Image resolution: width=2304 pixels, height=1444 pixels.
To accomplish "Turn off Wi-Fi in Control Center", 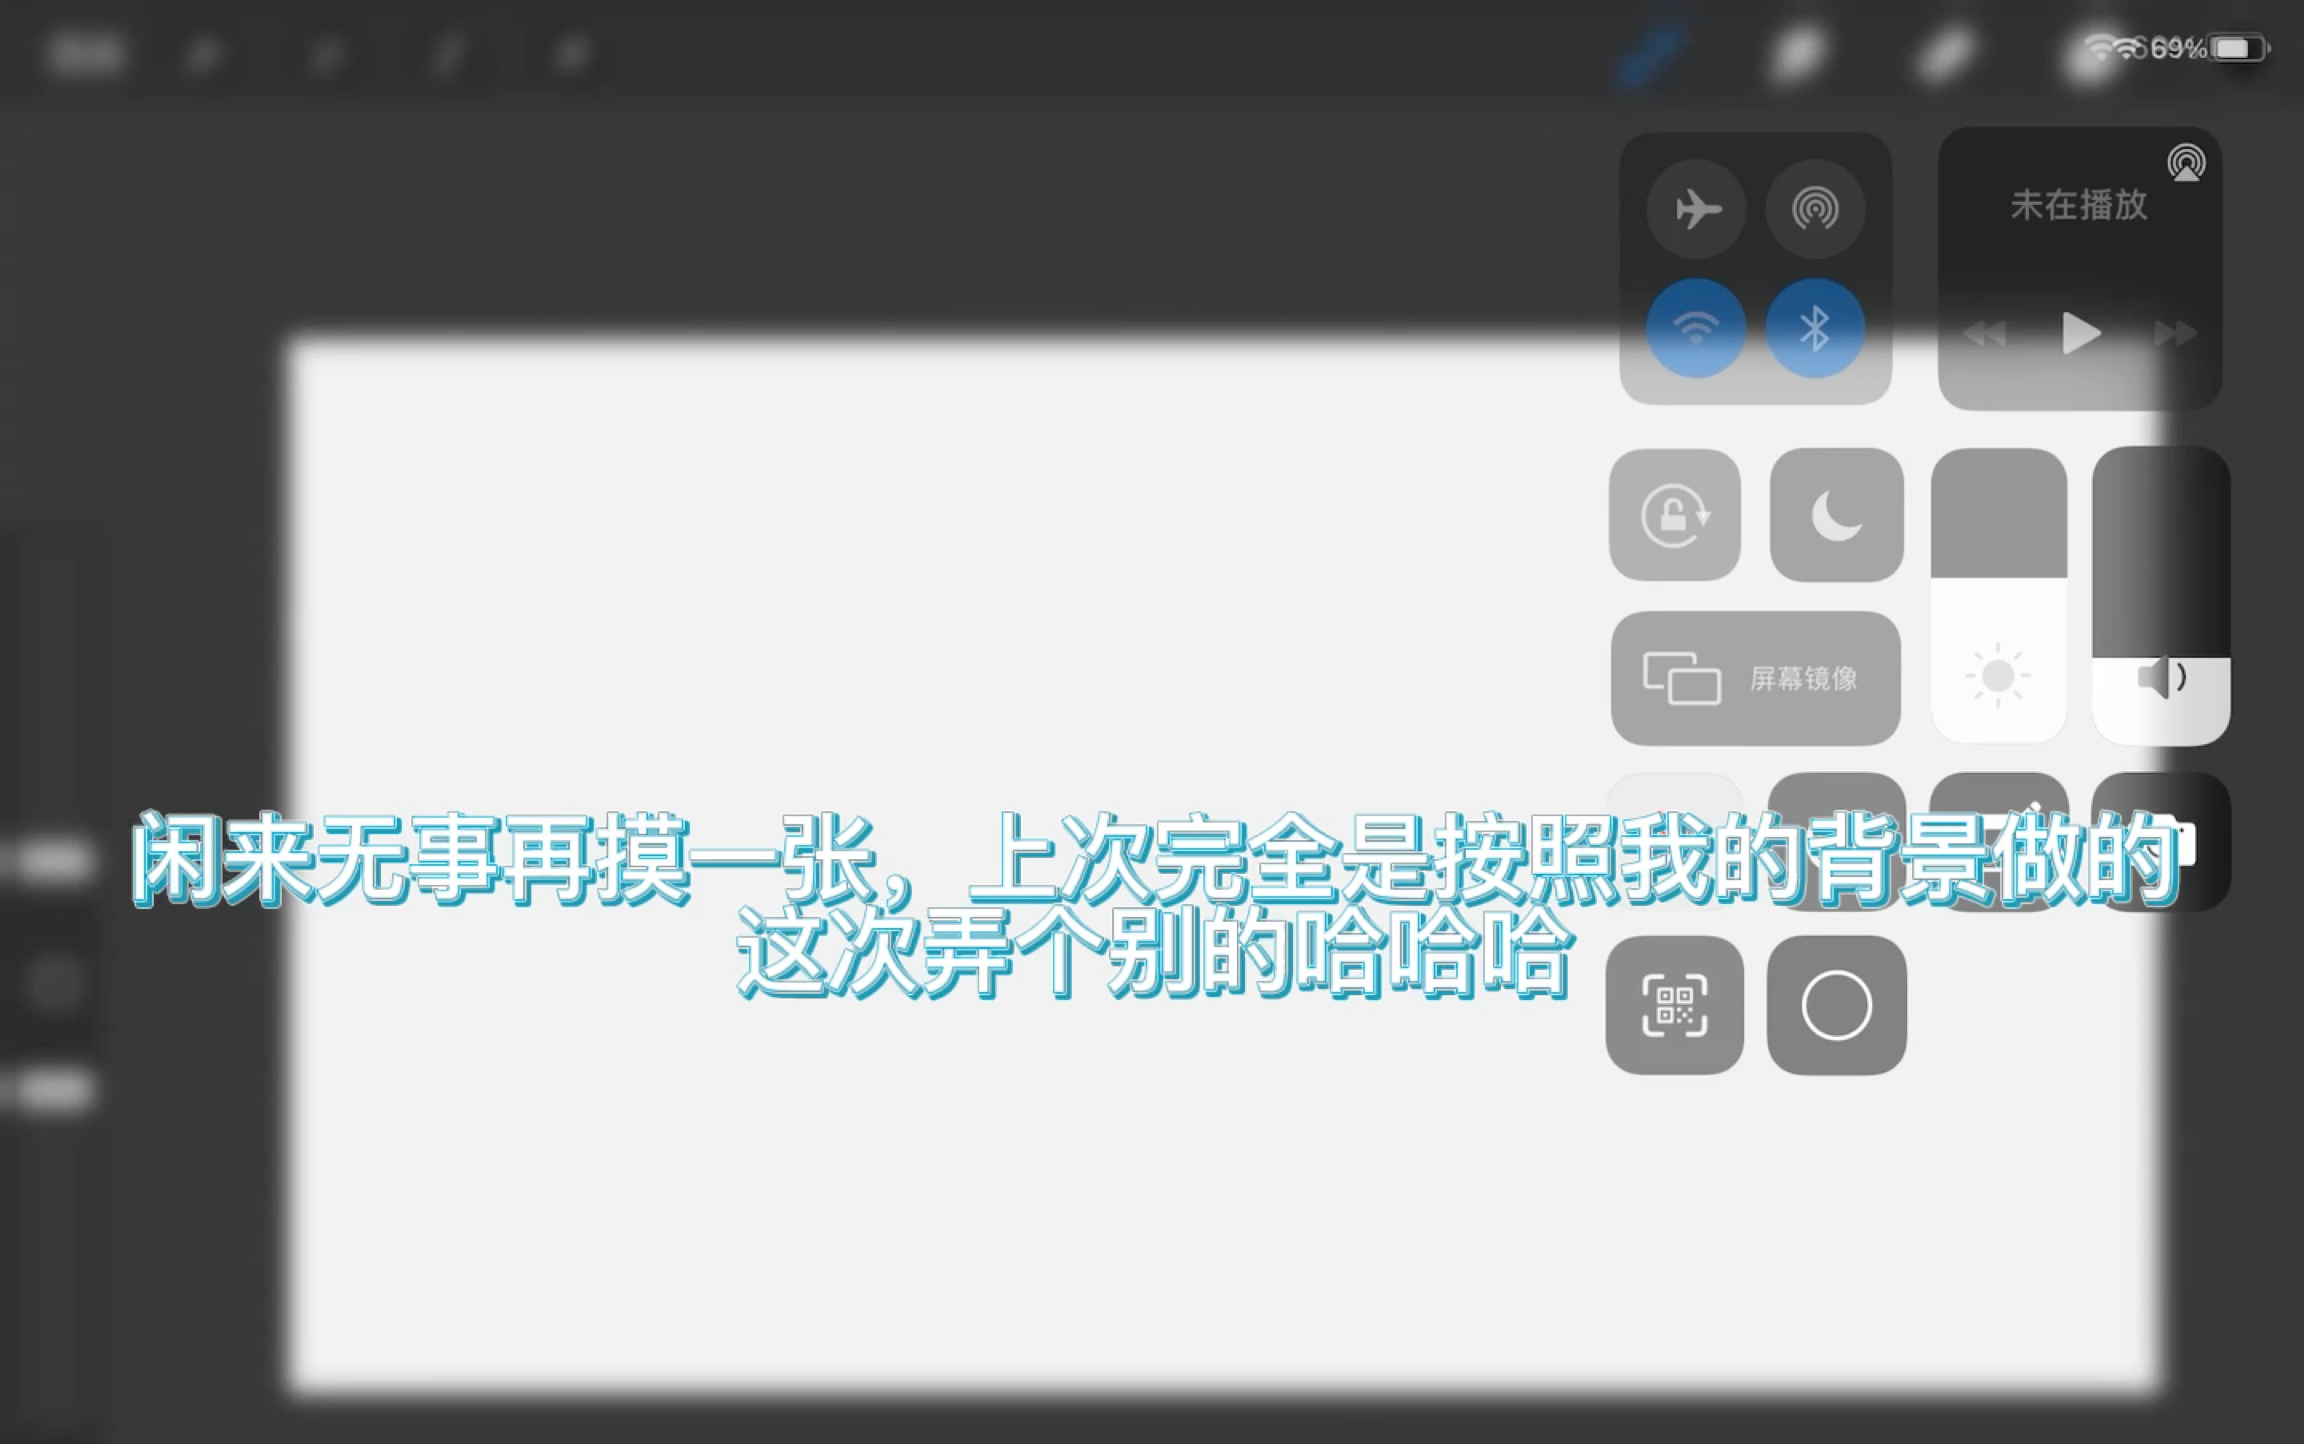I will pyautogui.click(x=1696, y=328).
